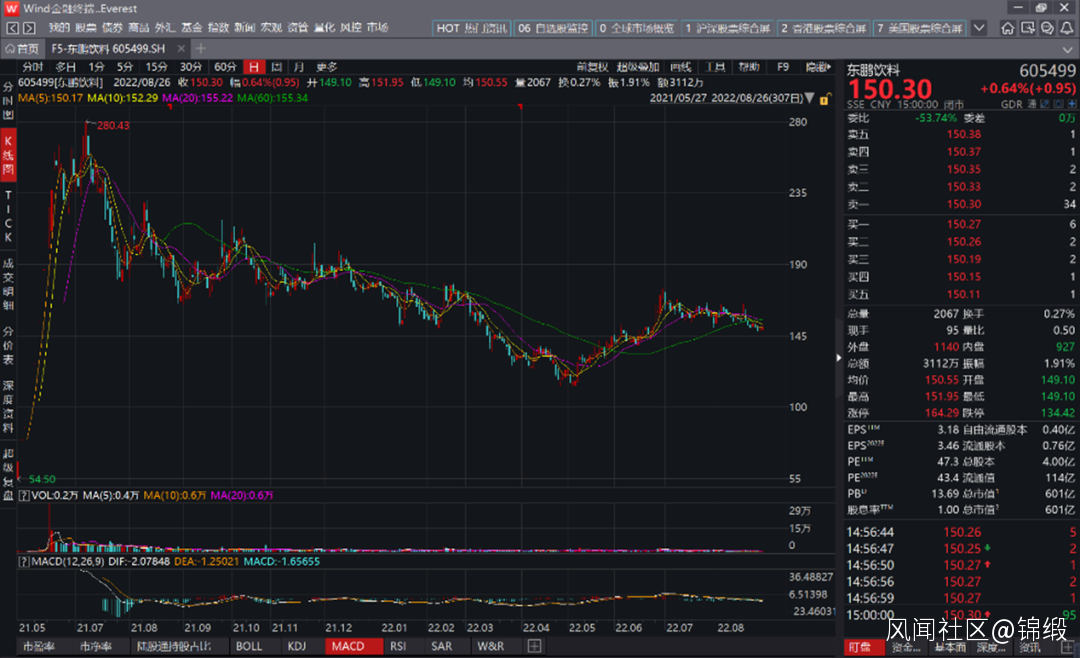Open the date range dropdown triangle
The height and width of the screenshot is (658, 1080).
(809, 98)
